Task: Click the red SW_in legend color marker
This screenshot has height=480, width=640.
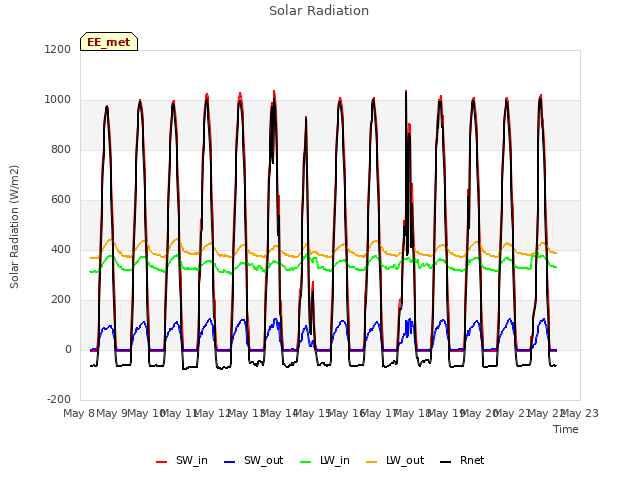Action: pyautogui.click(x=162, y=462)
